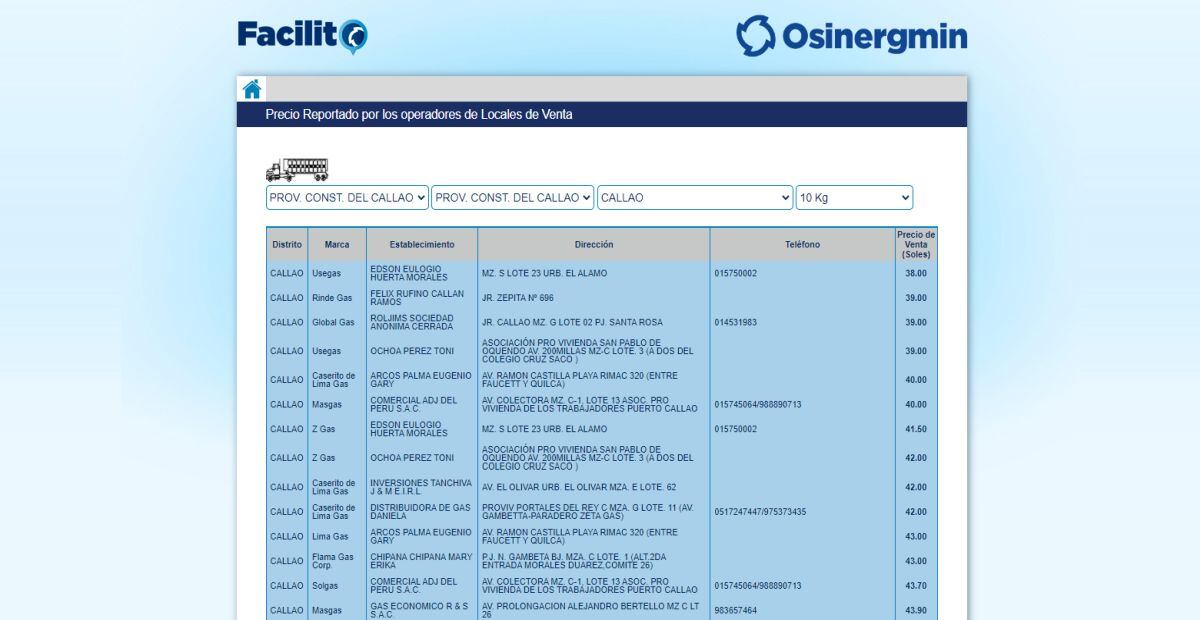Click the Precio Reportado title bar

pos(419,114)
